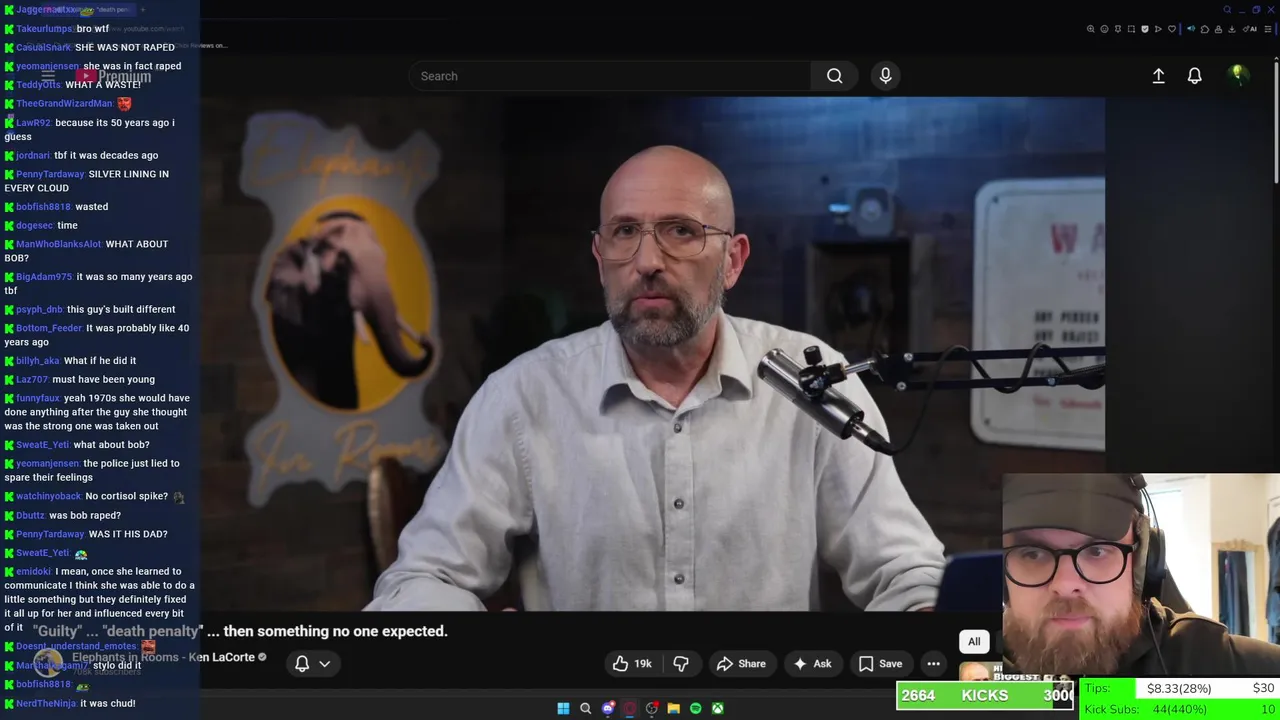Viewport: 1280px width, 720px height.
Task: Open Spotify from the taskbar
Action: (695, 708)
